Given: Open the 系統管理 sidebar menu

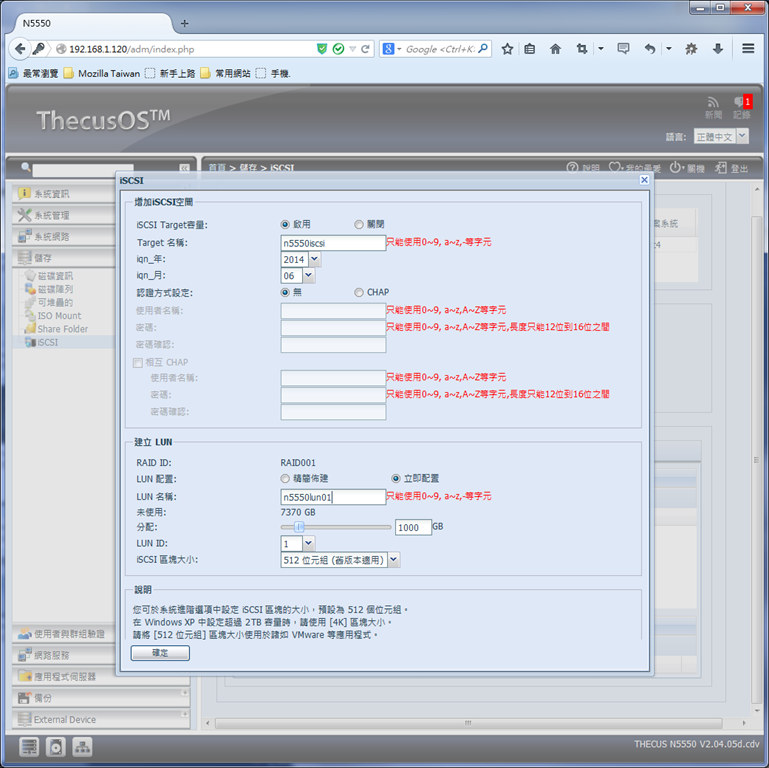Looking at the screenshot, I should [66, 215].
